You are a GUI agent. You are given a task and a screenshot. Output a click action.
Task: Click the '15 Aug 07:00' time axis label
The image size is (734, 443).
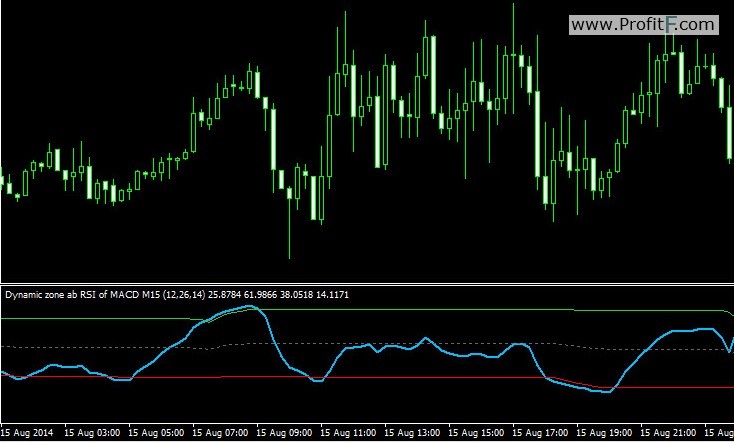(x=220, y=432)
